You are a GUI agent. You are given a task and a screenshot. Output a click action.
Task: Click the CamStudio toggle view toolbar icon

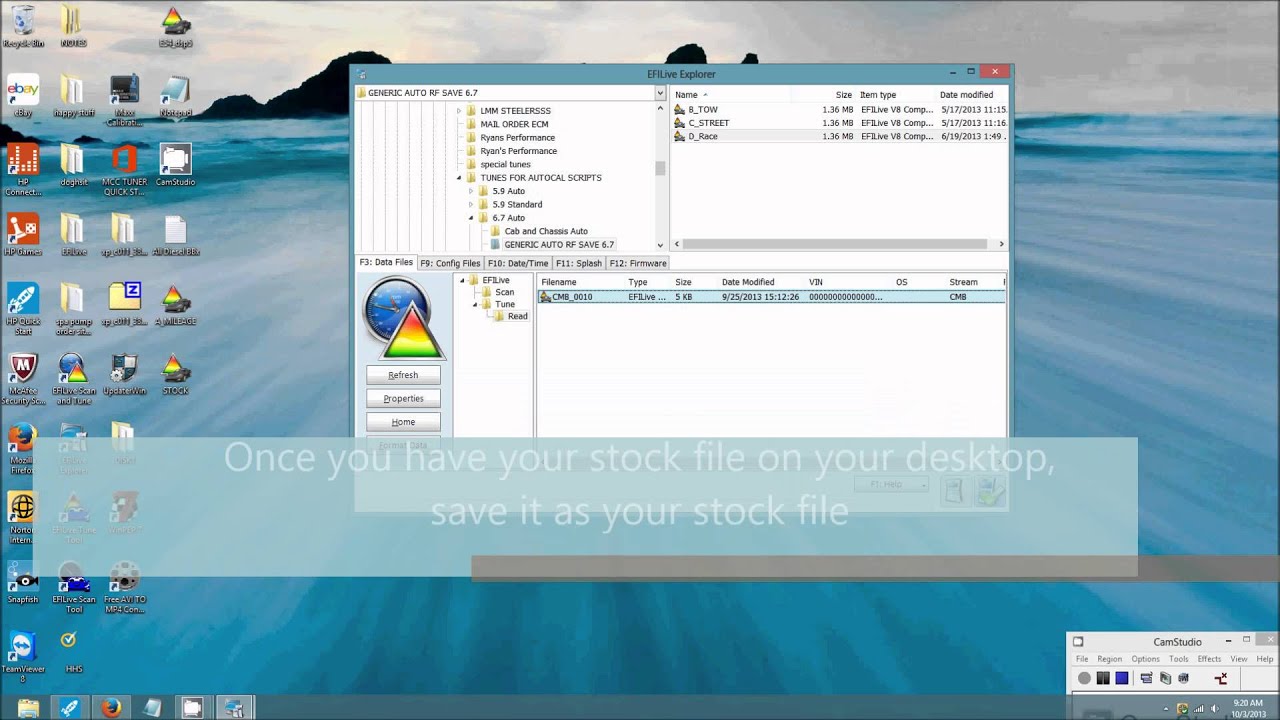coord(1146,678)
